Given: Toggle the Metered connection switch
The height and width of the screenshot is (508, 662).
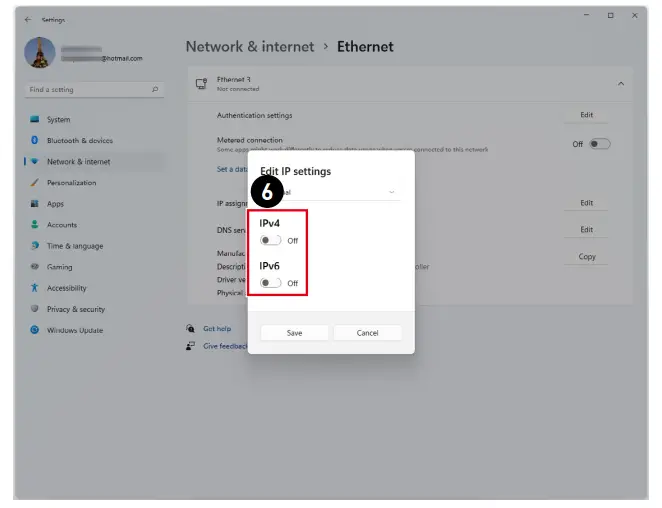Looking at the screenshot, I should pos(599,144).
